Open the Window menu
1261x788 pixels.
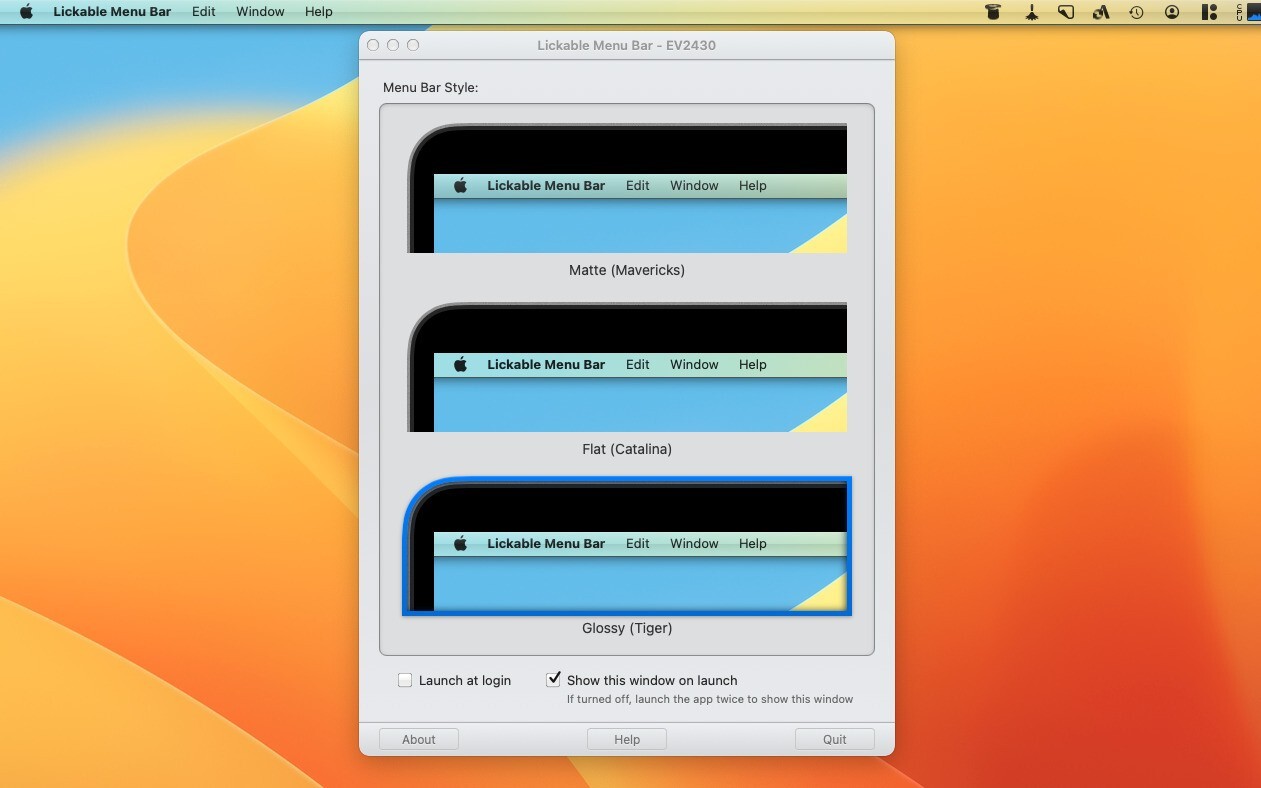coord(259,11)
